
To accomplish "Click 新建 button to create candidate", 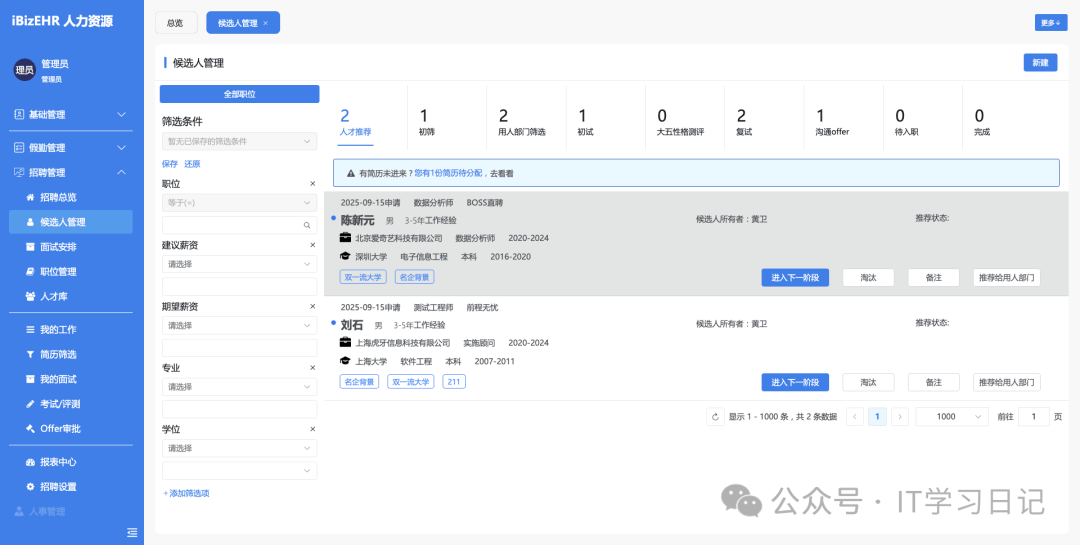I will [x=1040, y=63].
